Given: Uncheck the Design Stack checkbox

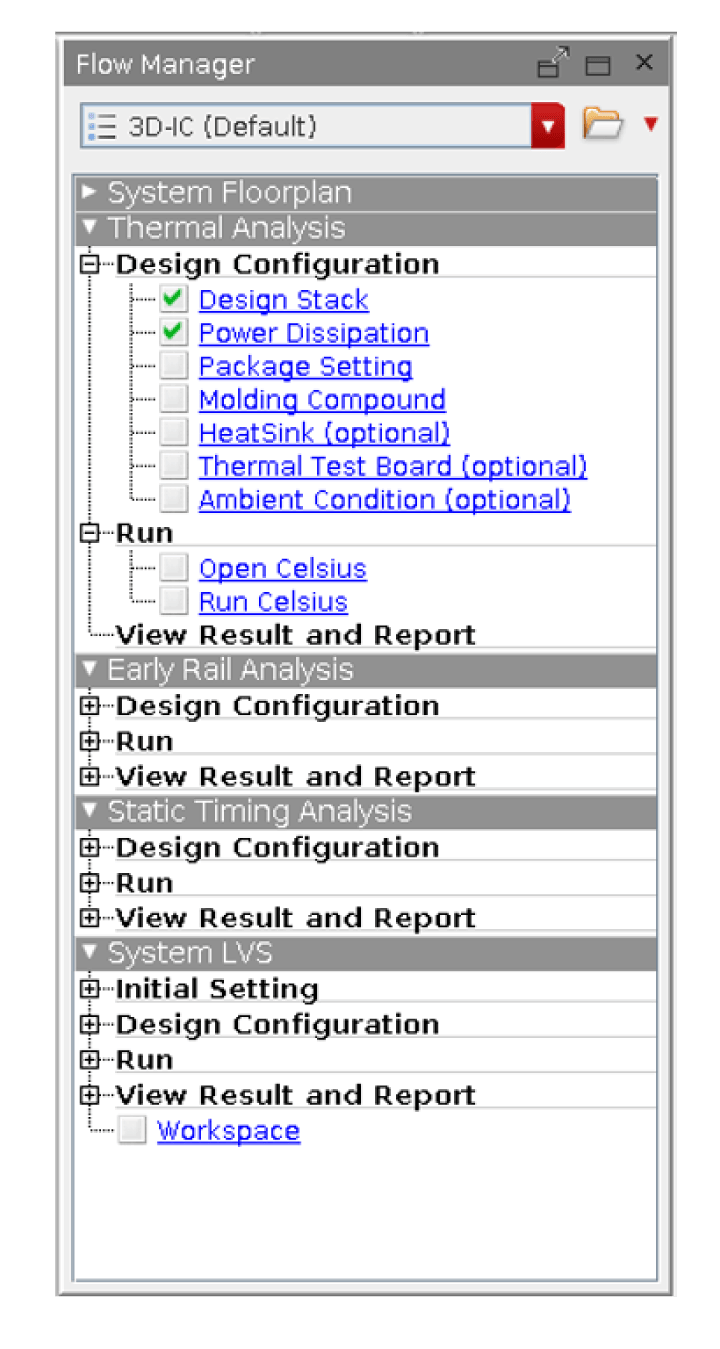Looking at the screenshot, I should pyautogui.click(x=174, y=299).
